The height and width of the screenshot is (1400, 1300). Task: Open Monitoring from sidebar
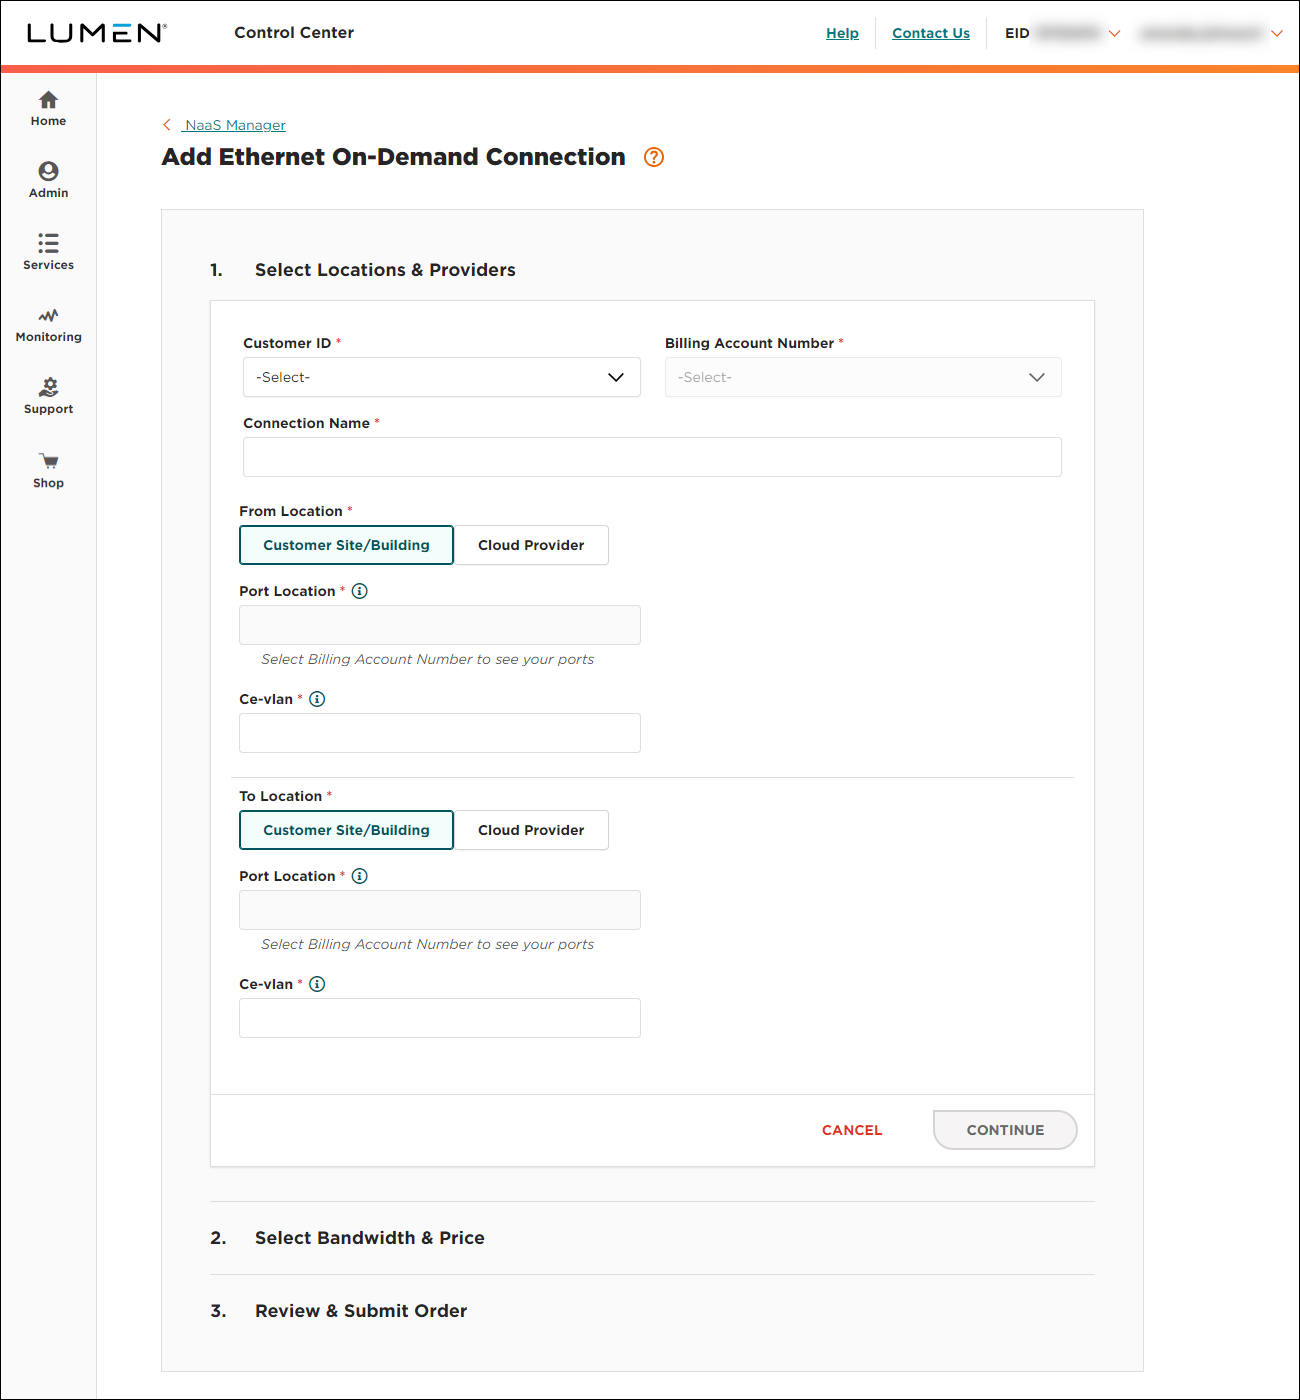click(x=48, y=325)
